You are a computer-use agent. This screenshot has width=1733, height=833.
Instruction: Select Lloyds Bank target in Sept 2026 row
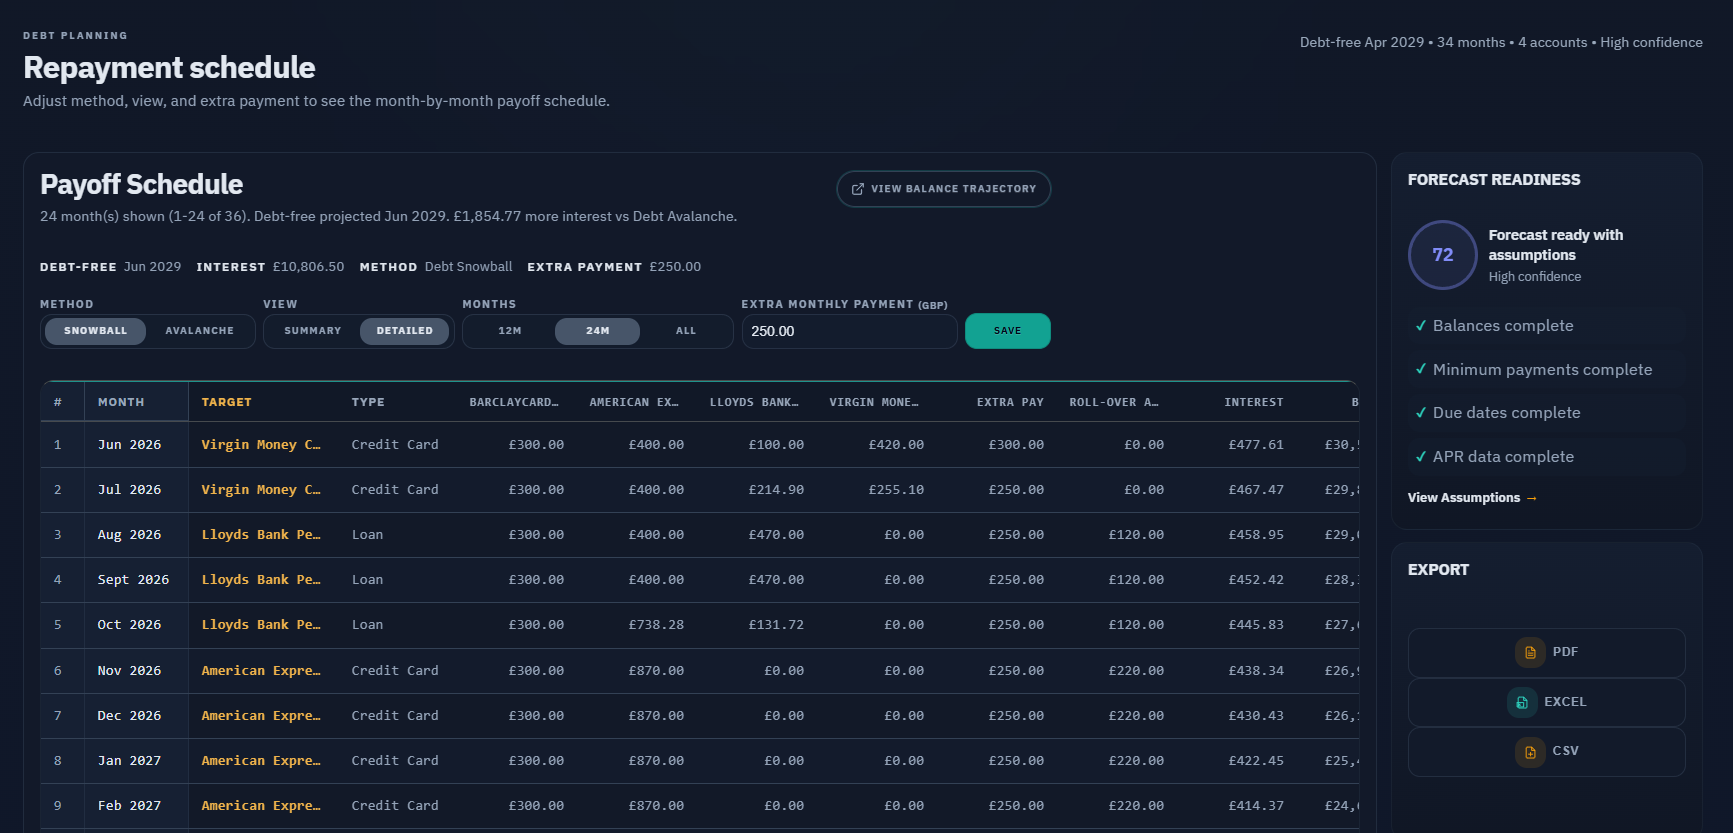point(261,580)
